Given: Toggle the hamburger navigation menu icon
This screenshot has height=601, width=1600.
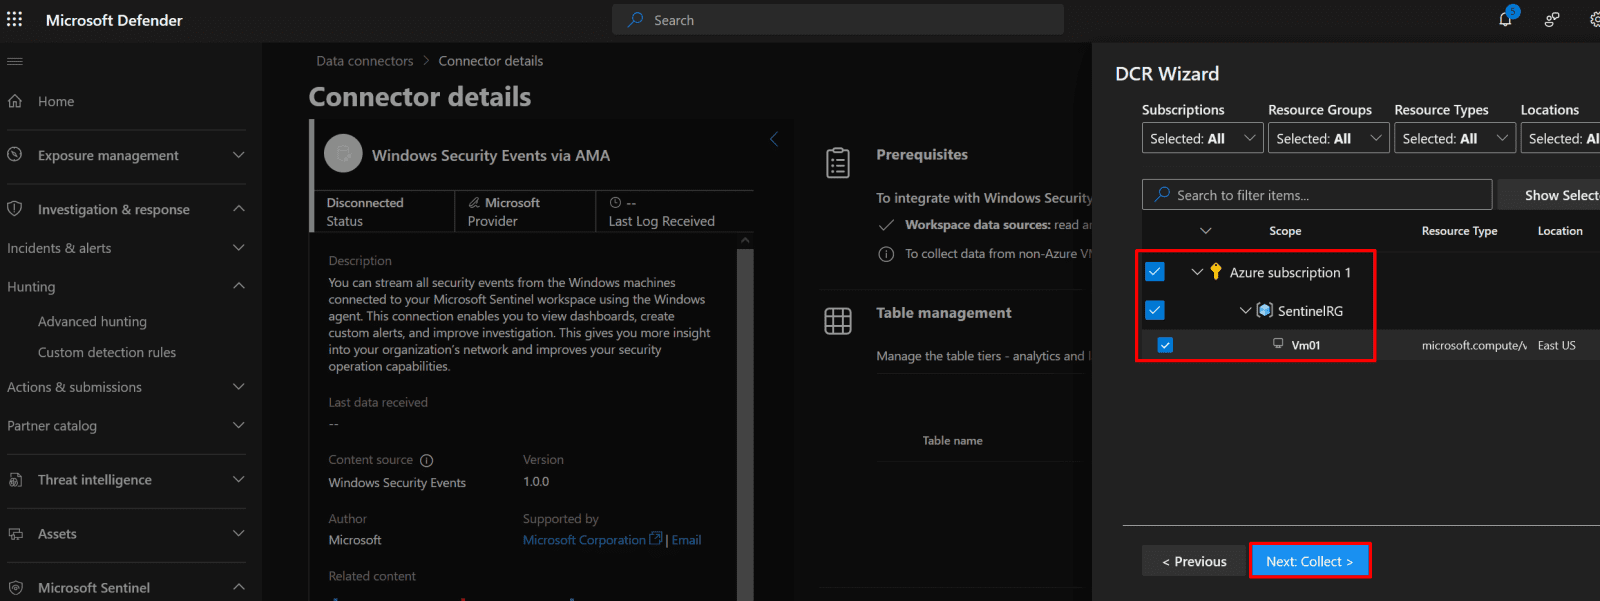Looking at the screenshot, I should coord(15,61).
